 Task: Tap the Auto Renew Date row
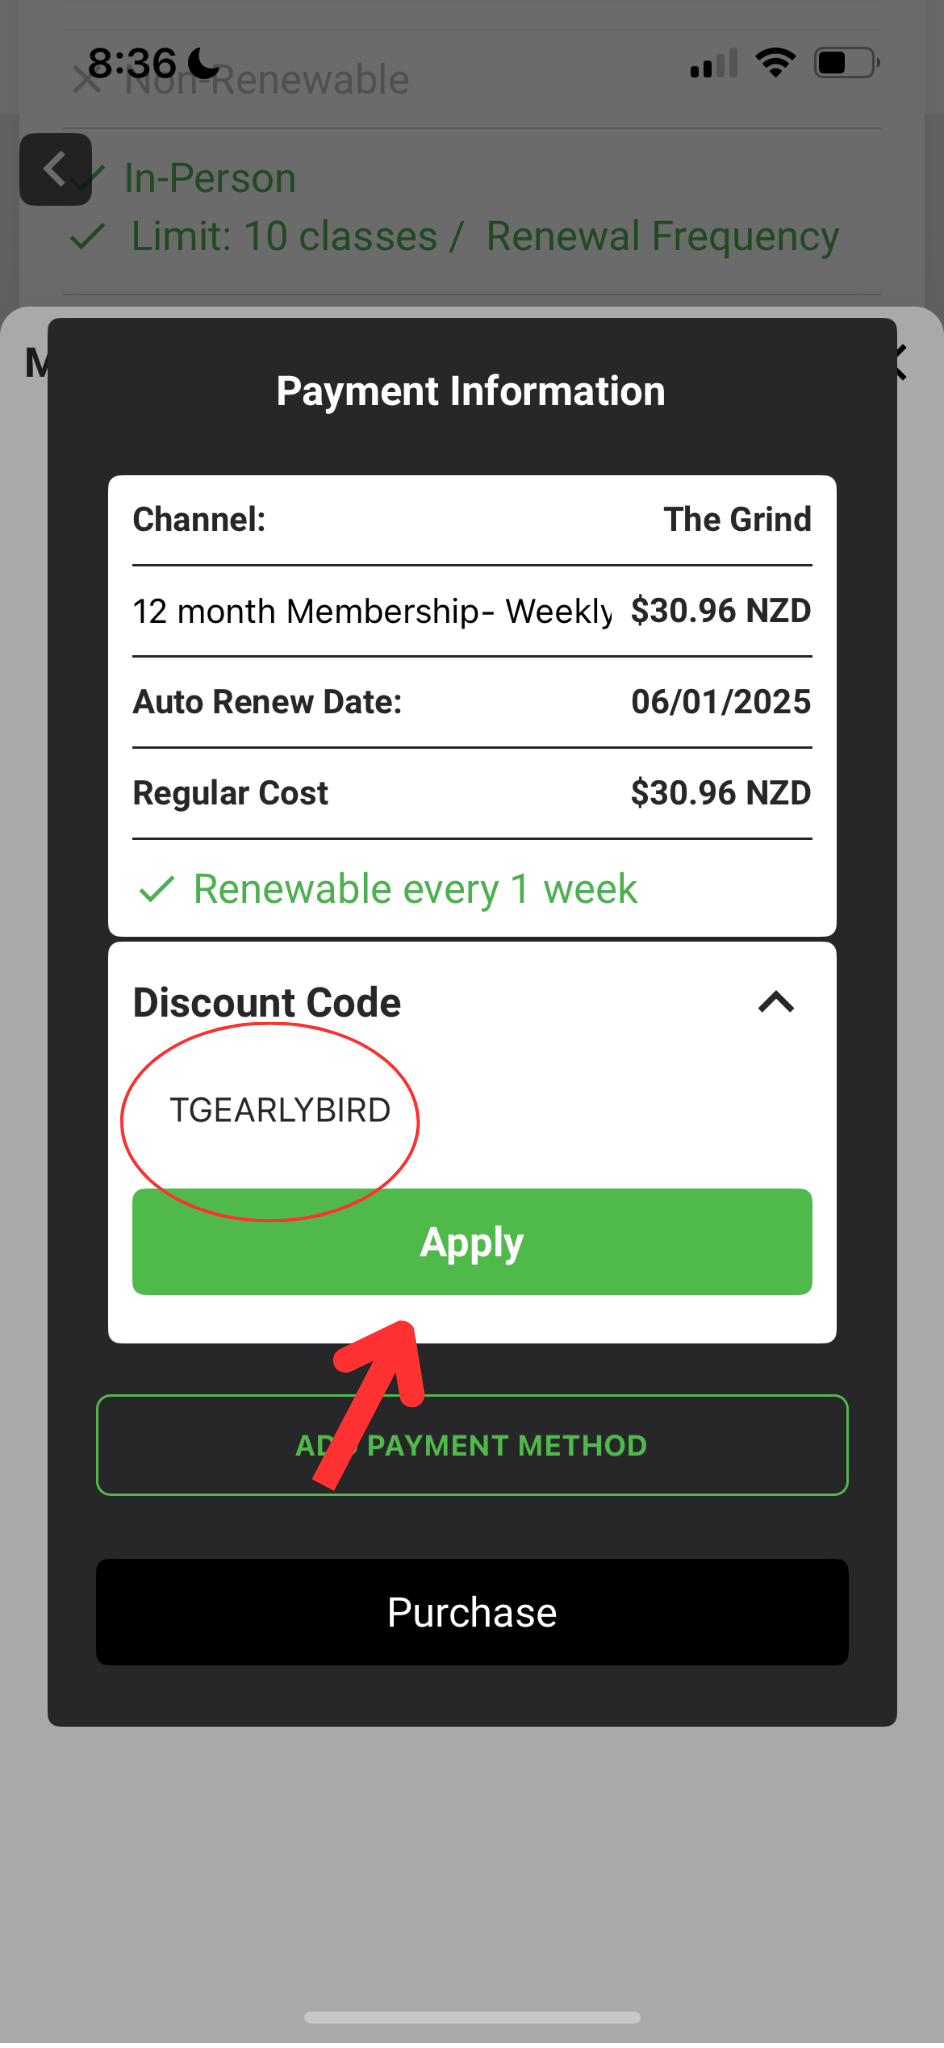point(472,702)
